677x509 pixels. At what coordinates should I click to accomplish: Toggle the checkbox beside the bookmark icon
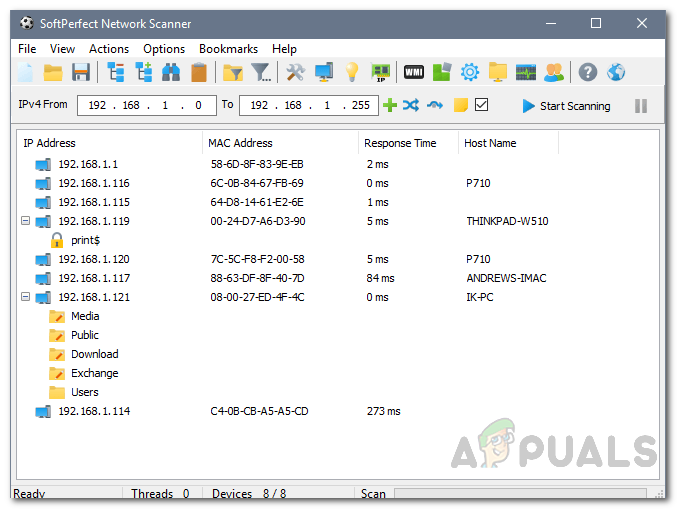481,105
